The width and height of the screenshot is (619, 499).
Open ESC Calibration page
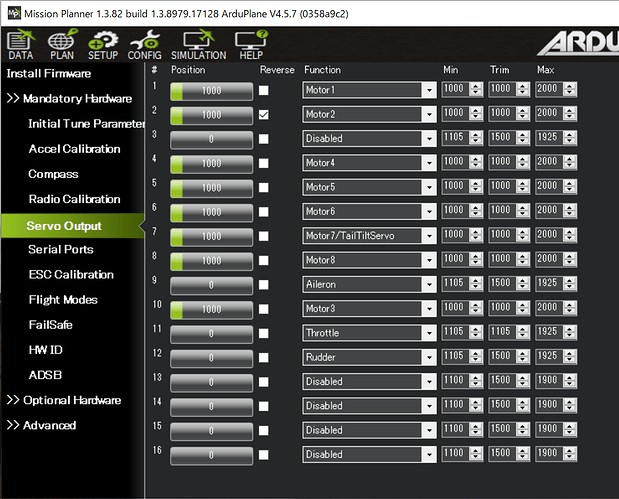point(71,274)
